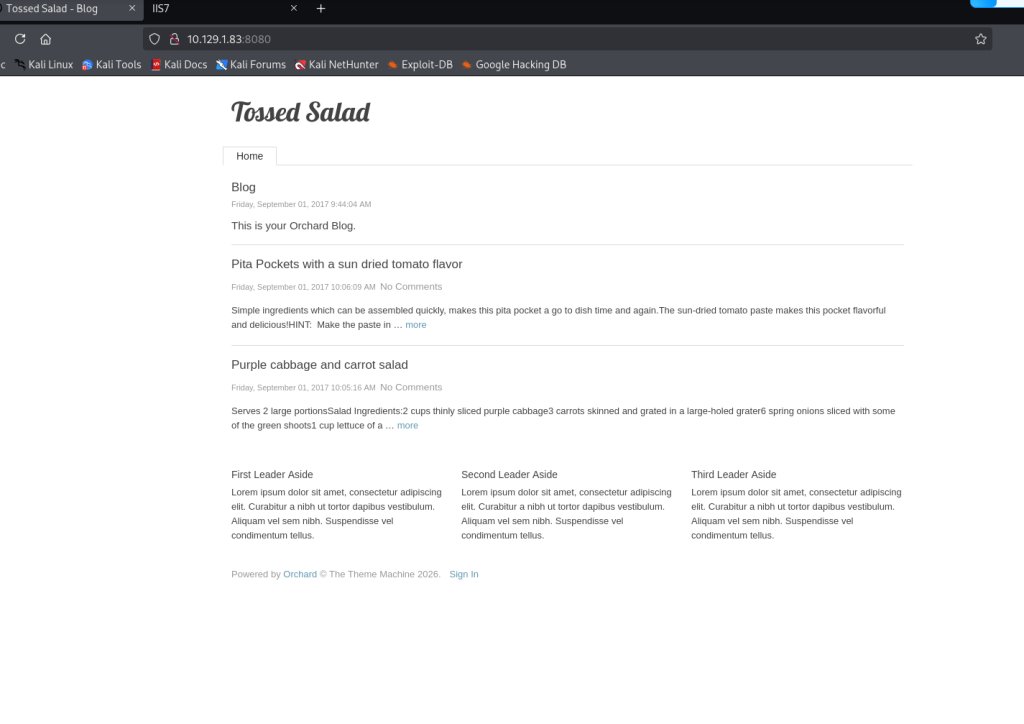Viewport: 1024px width, 724px height.
Task: Open the Exploit-DB bookmark
Action: coord(420,65)
